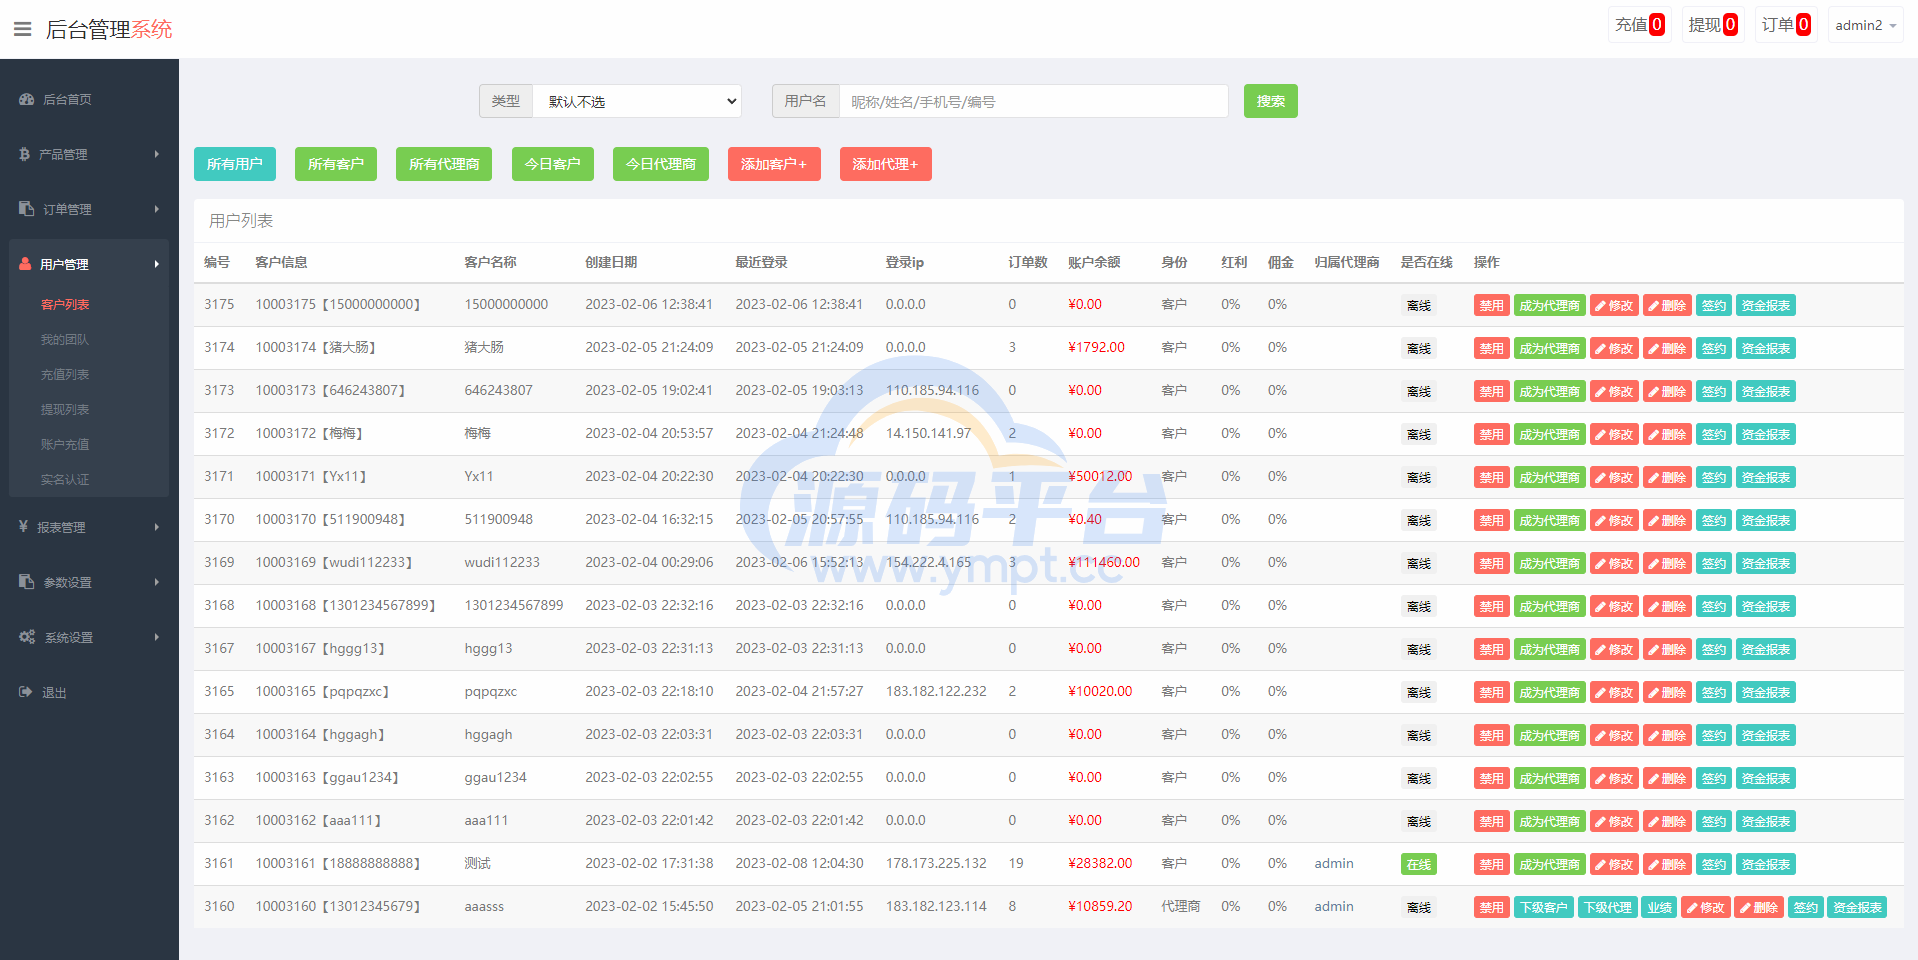Image resolution: width=1918 pixels, height=960 pixels.
Task: Expand 报表管理 submenu arrow
Action: (157, 527)
